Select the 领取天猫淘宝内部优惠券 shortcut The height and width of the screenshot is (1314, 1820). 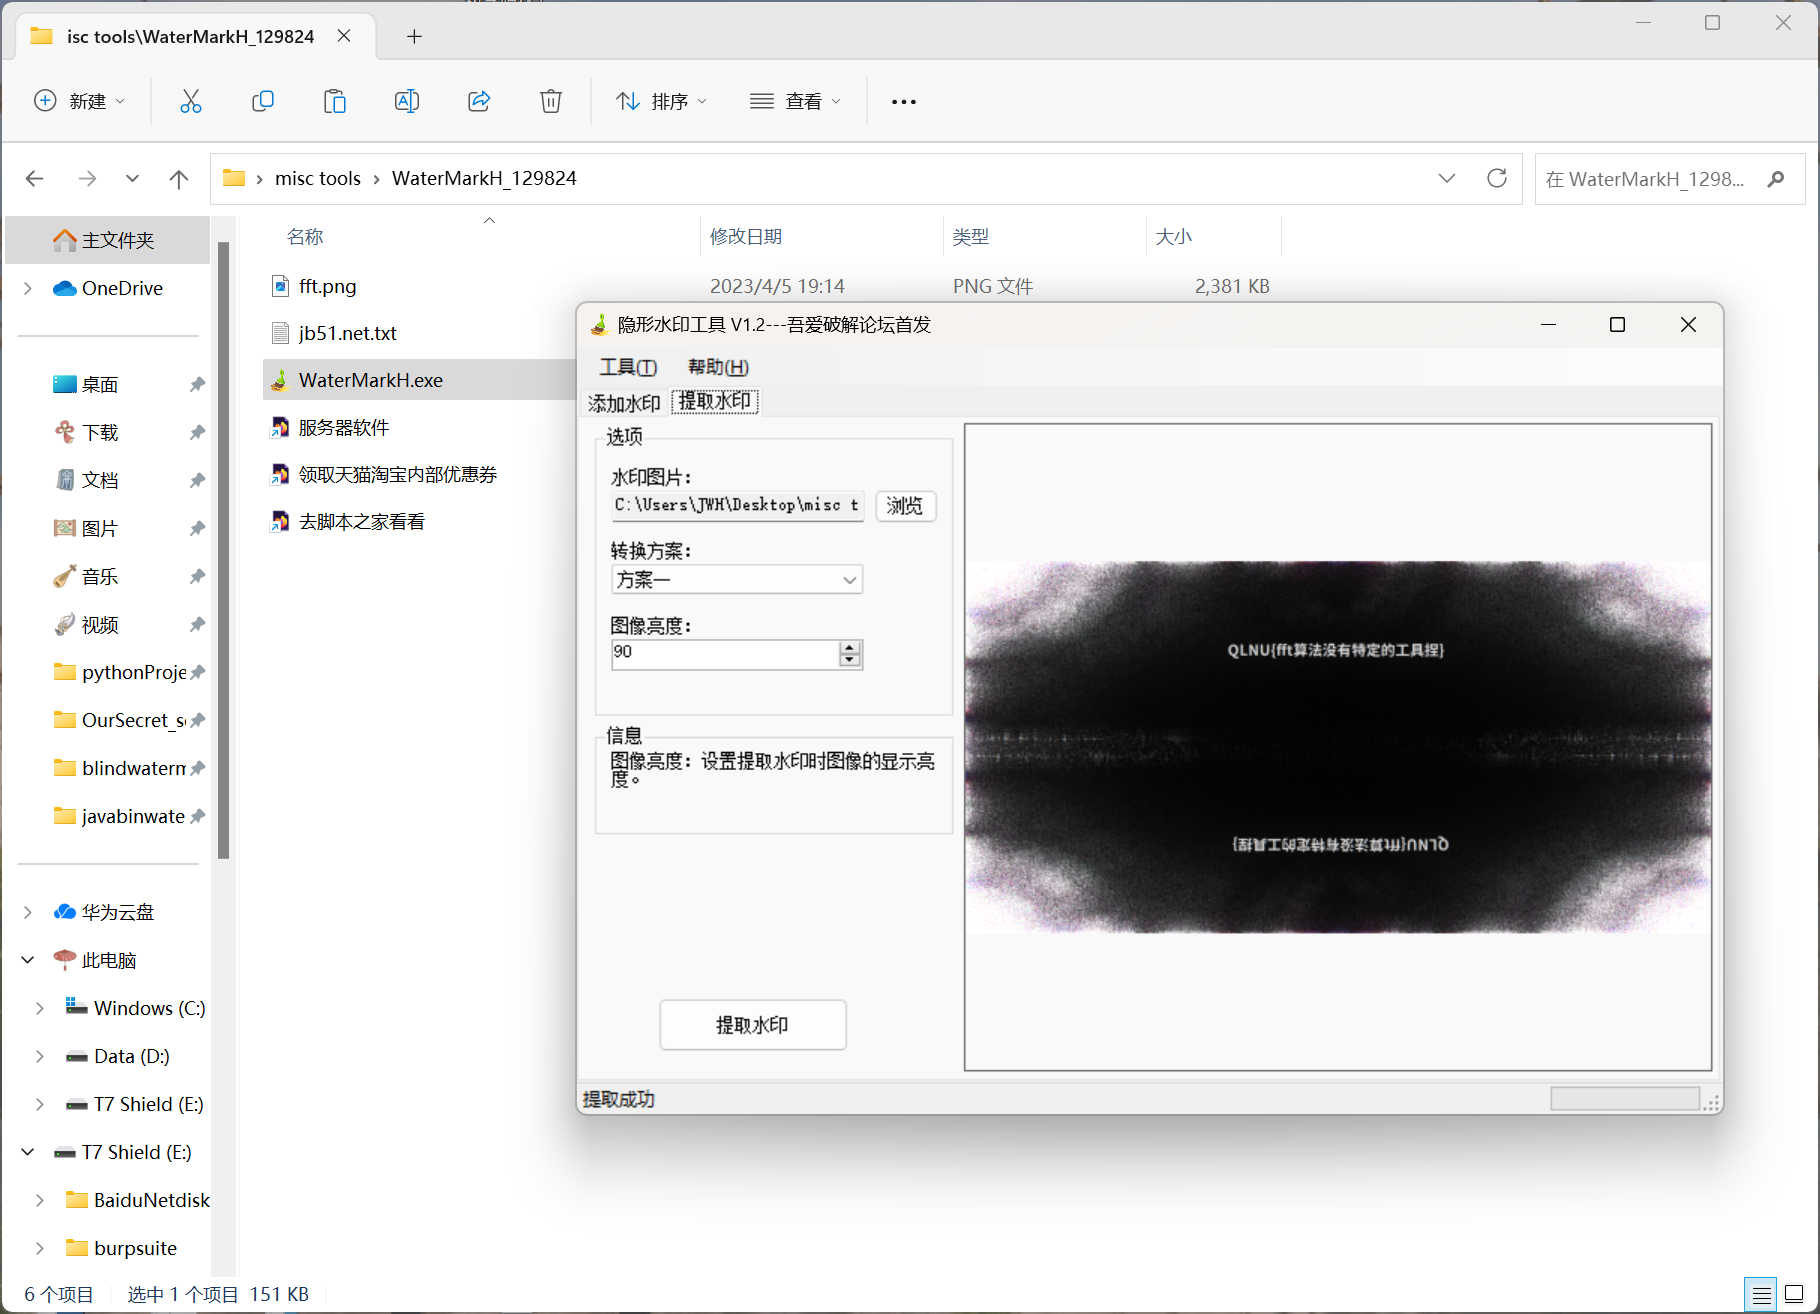[x=384, y=474]
